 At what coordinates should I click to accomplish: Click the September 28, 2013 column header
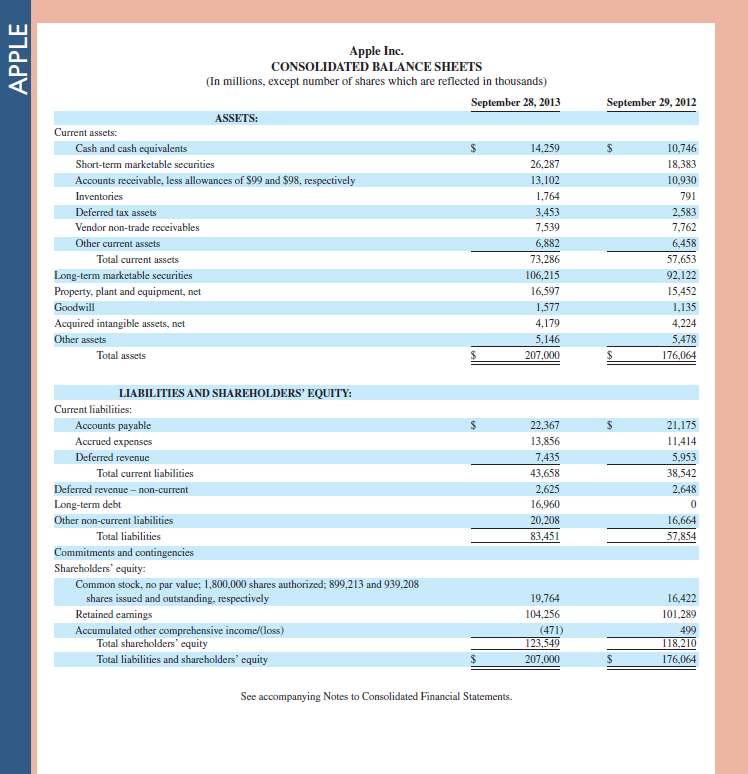tap(515, 102)
